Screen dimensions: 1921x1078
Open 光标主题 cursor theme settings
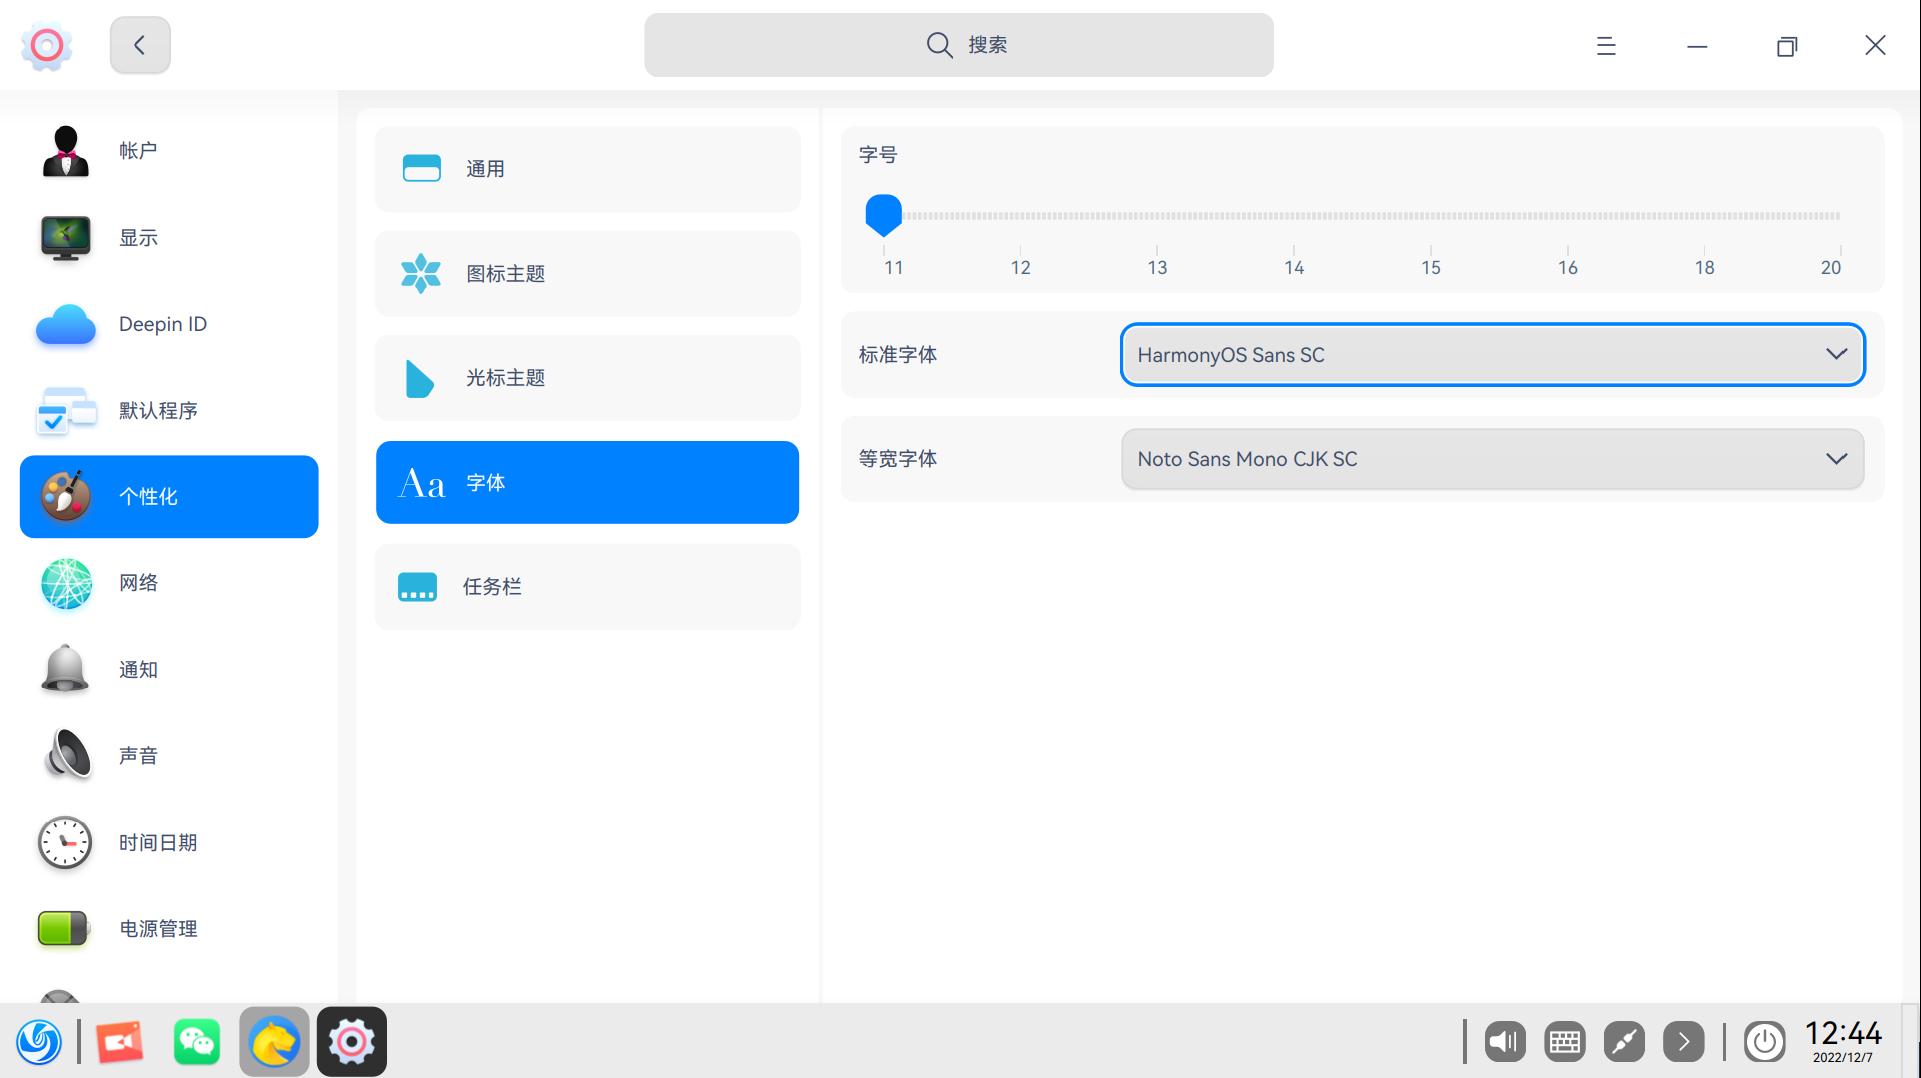(586, 377)
